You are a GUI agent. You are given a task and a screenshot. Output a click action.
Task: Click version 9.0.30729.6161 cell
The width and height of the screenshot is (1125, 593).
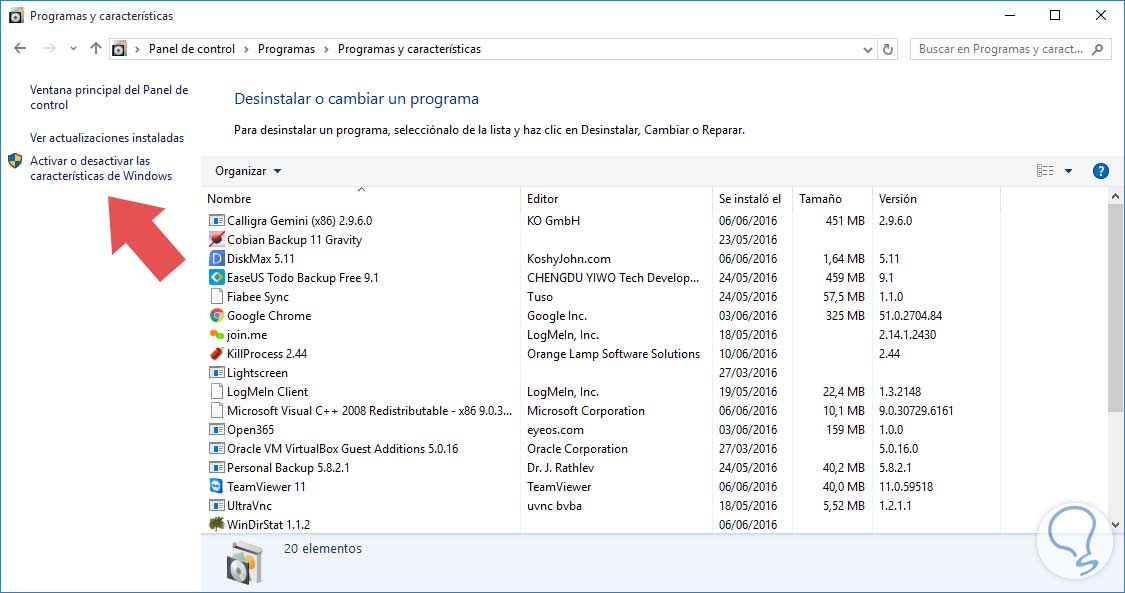pyautogui.click(x=916, y=411)
